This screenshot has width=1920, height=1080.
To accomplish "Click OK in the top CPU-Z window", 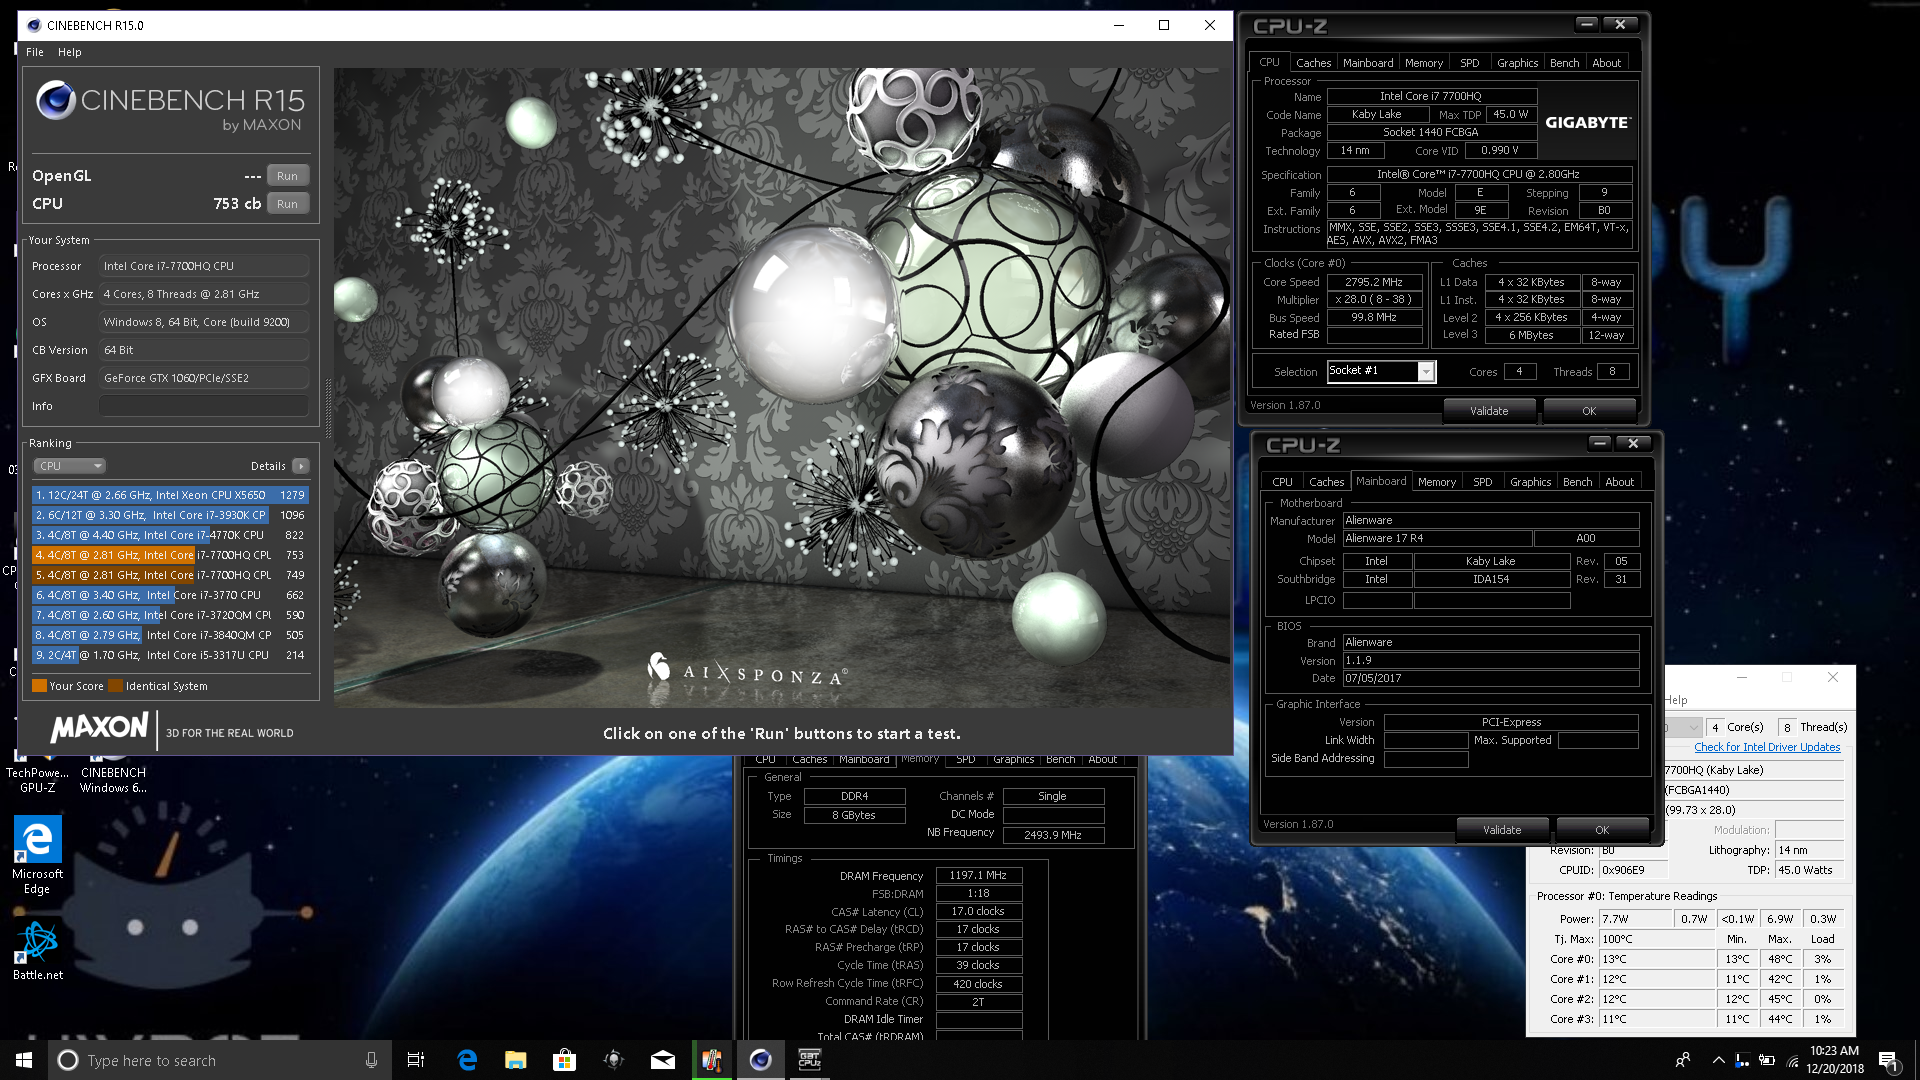I will coord(1589,411).
